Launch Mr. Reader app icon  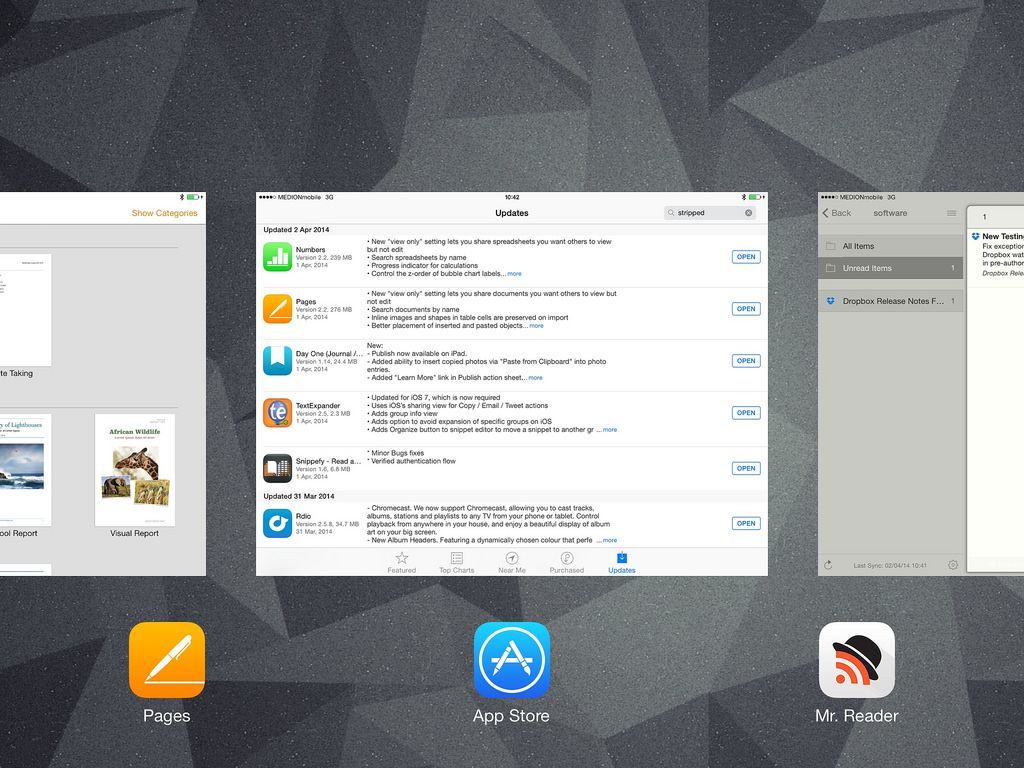pos(856,660)
